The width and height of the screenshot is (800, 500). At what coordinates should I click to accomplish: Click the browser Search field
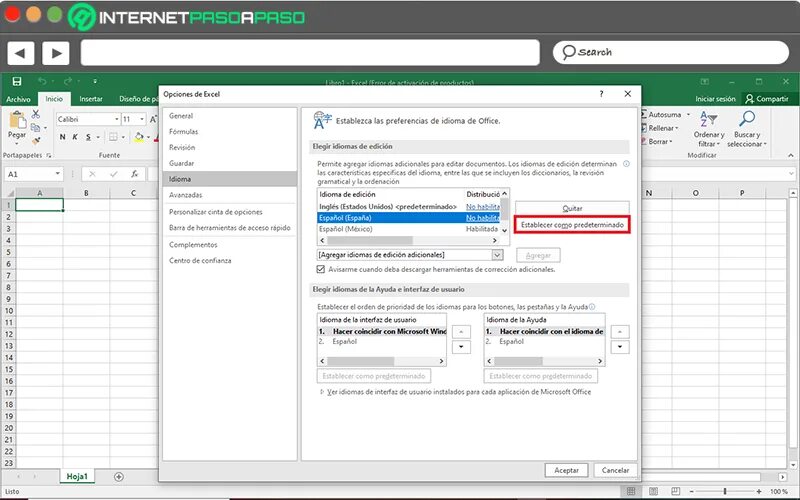670,52
